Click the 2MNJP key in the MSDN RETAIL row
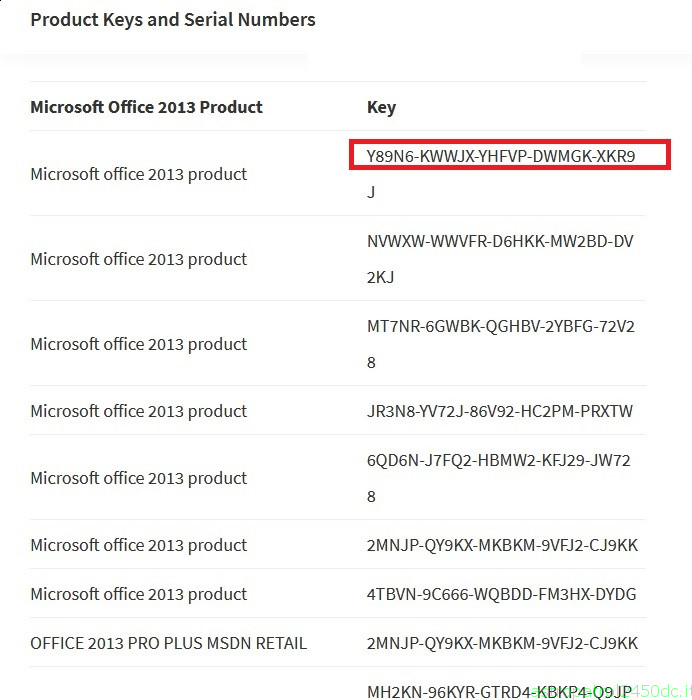Viewport: 692px width, 700px height. coord(502,643)
